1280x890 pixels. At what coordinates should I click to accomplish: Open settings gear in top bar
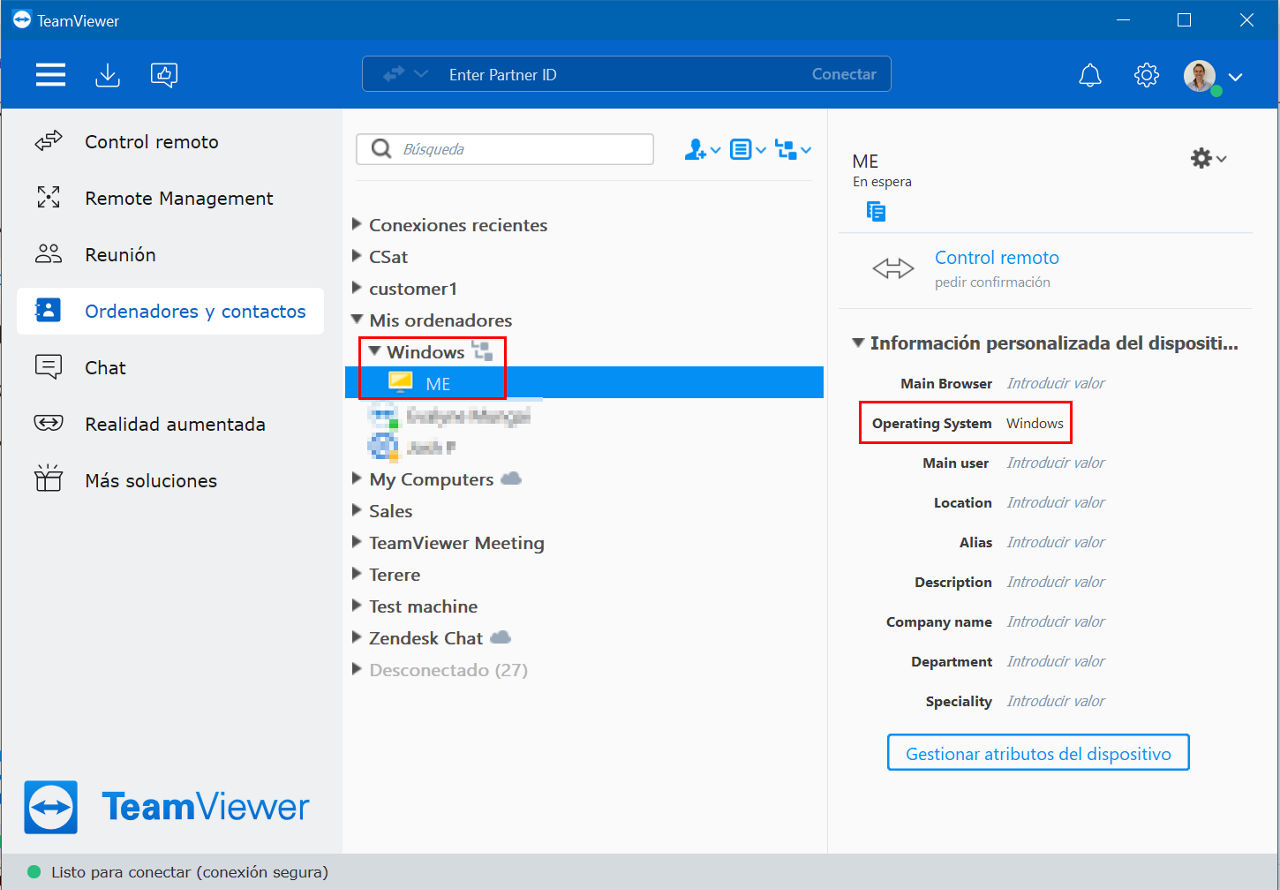click(x=1146, y=75)
